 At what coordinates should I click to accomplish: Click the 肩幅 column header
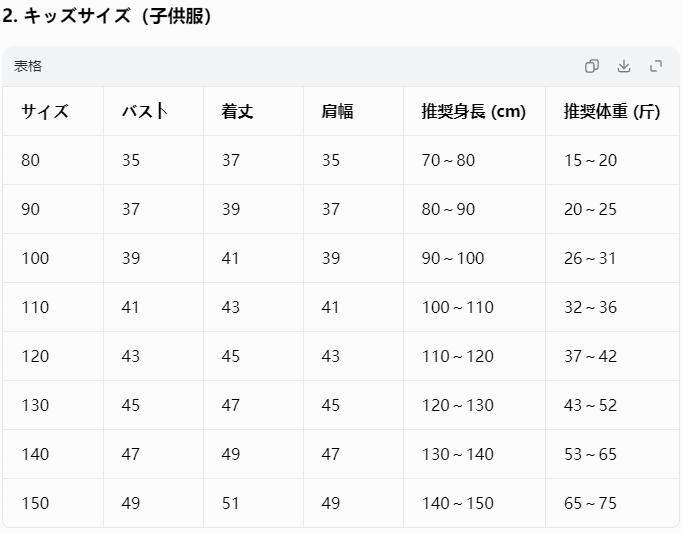(x=338, y=112)
